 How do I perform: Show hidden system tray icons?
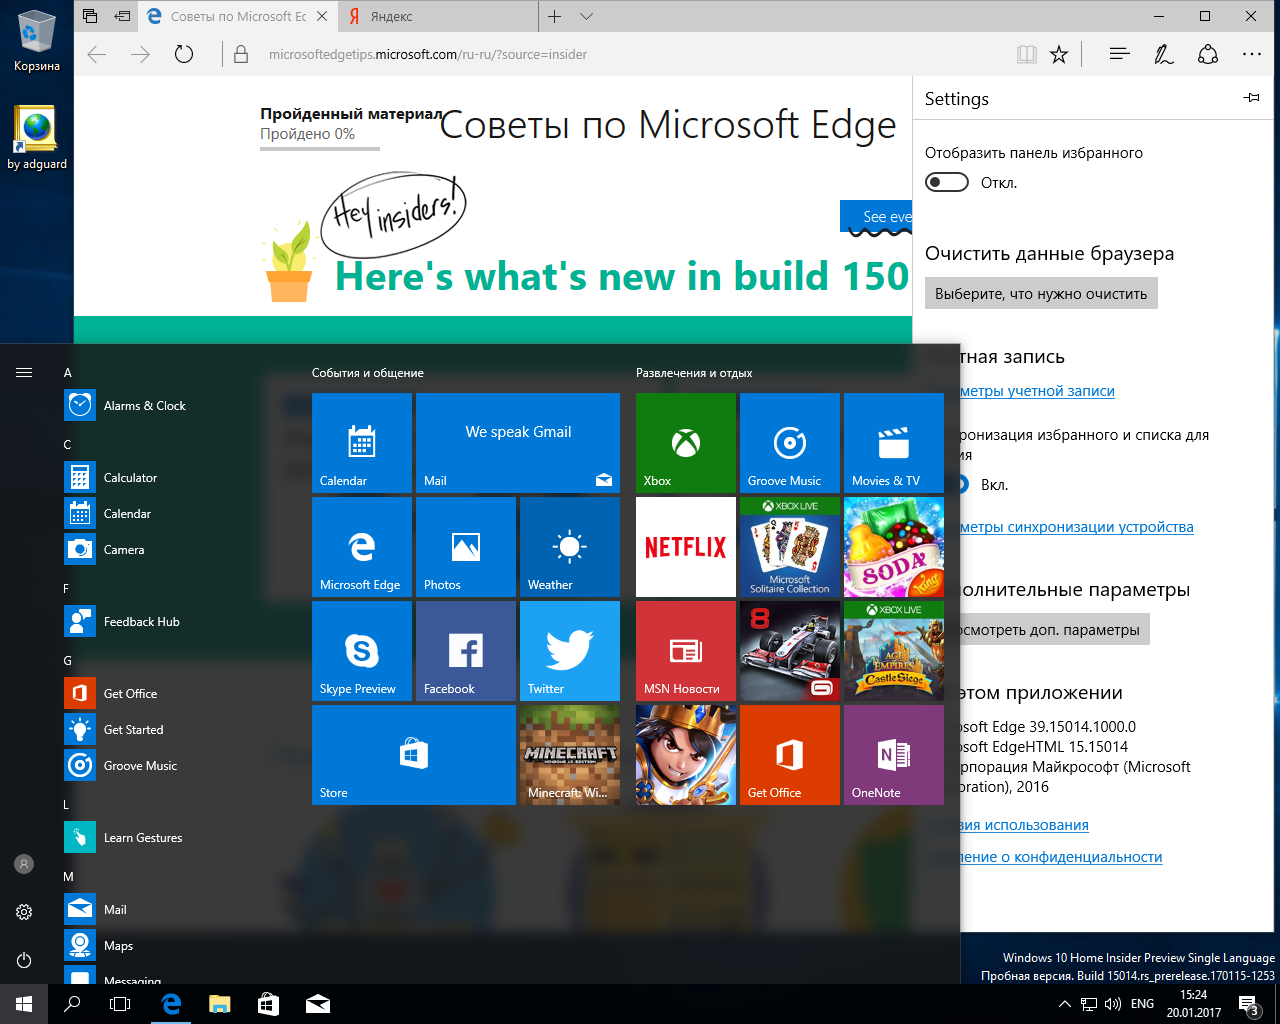point(1064,1004)
